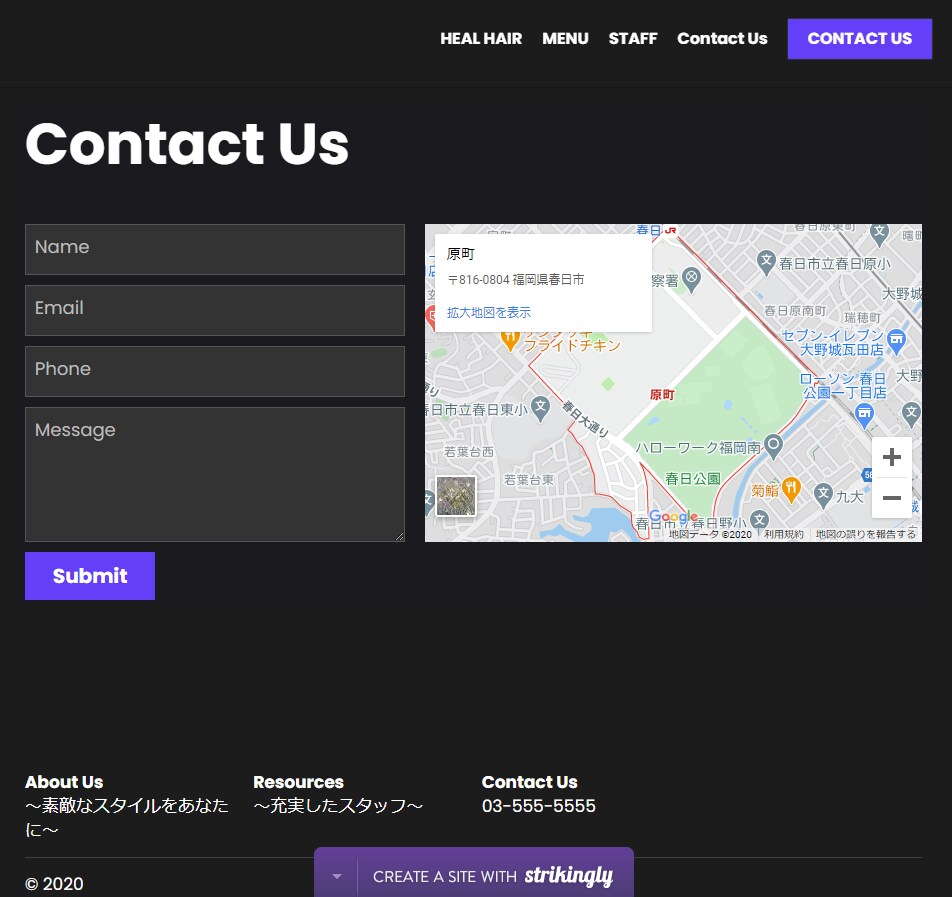Zoom in on the map
The image size is (952, 897).
point(891,457)
